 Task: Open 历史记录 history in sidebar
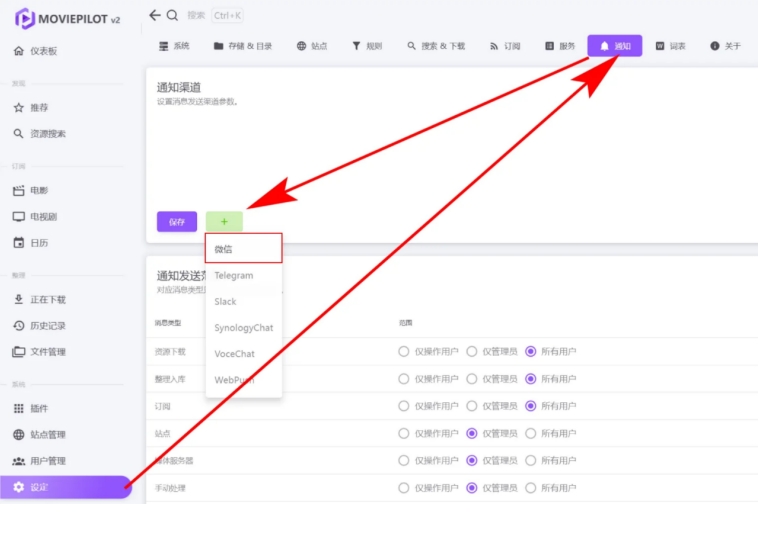point(39,325)
